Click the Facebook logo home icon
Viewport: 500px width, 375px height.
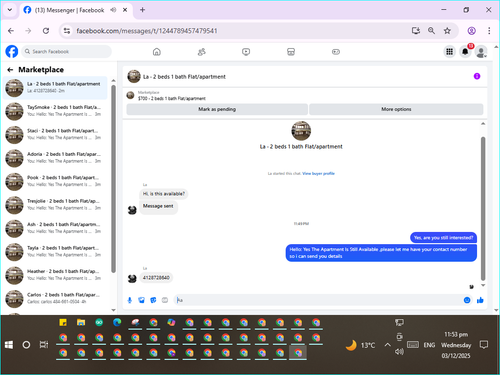(12, 52)
